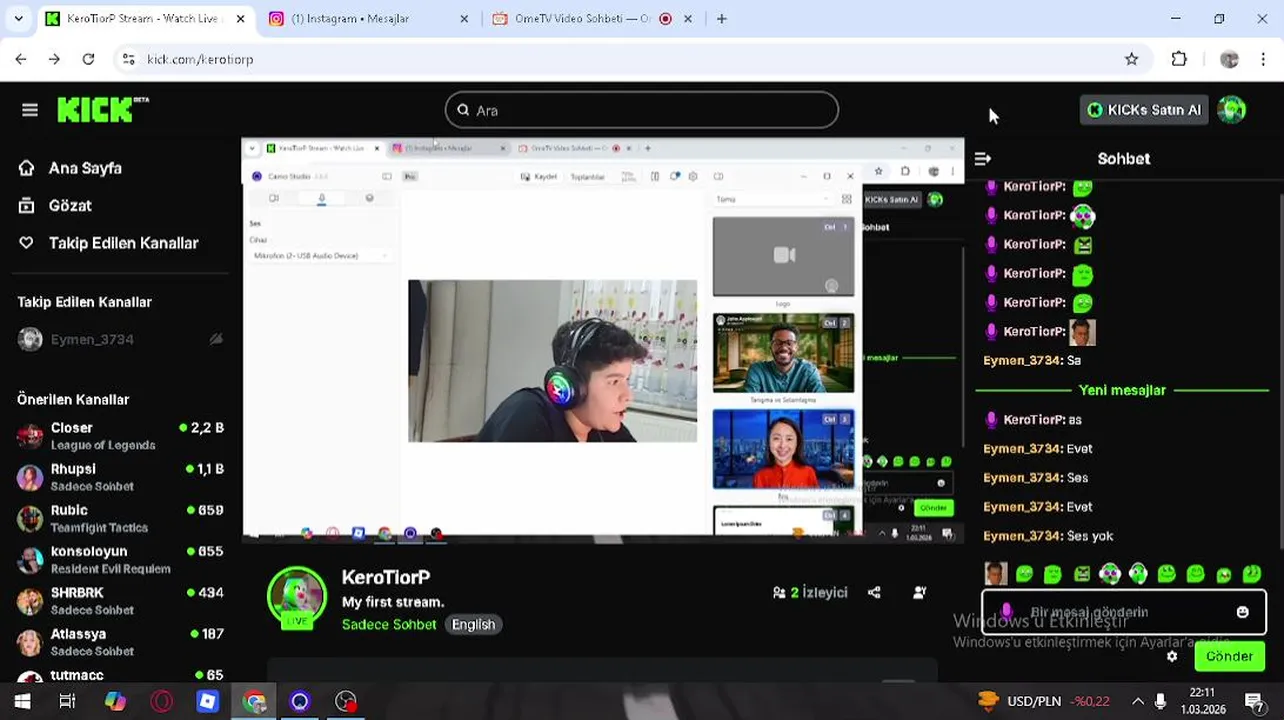This screenshot has width=1284, height=720.
Task: Send chat message with Gönder
Action: point(1229,657)
